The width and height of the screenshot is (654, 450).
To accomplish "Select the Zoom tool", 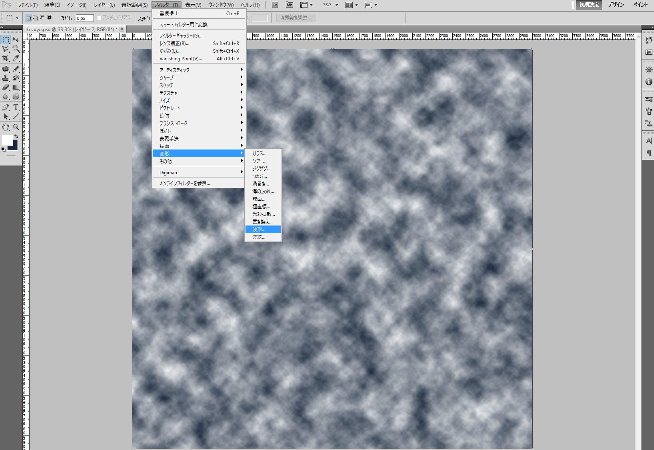I will [x=16, y=127].
